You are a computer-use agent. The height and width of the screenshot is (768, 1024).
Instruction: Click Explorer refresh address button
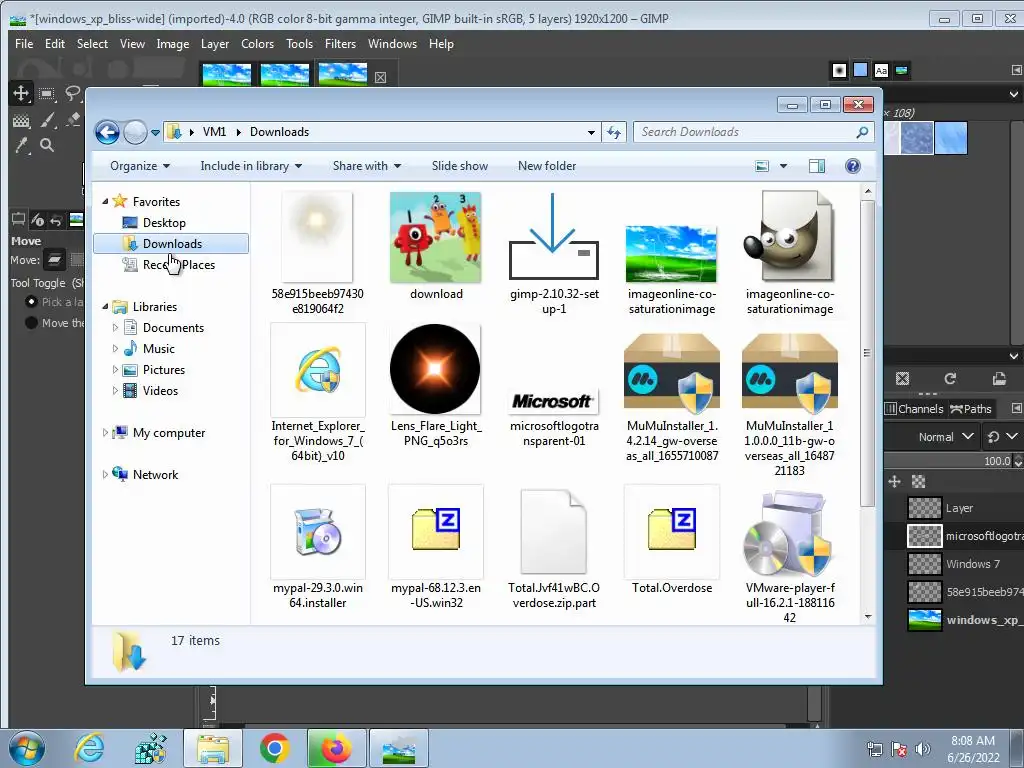tap(614, 132)
